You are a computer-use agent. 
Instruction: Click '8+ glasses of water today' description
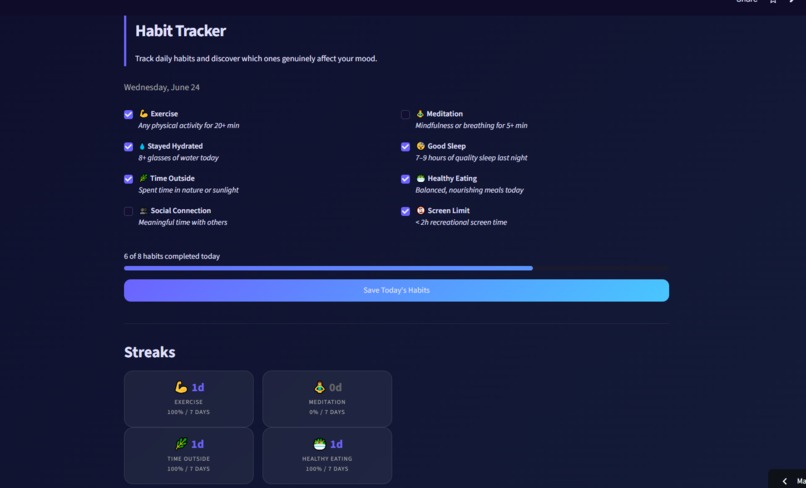(178, 158)
